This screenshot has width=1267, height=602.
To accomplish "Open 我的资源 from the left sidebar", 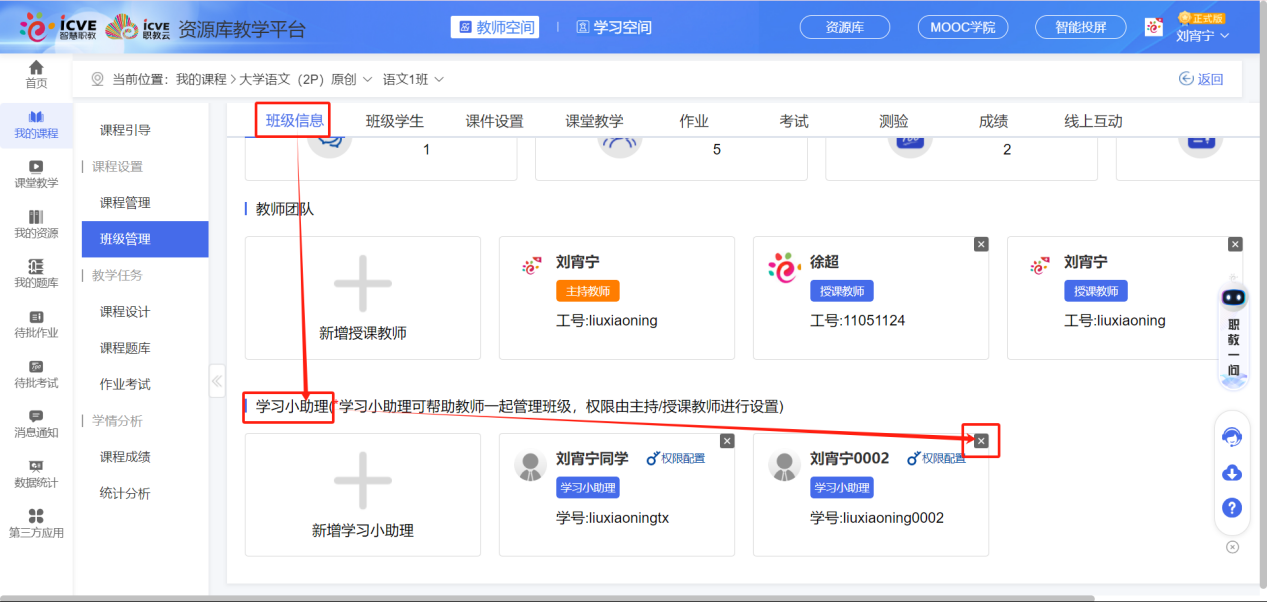I will [x=36, y=222].
